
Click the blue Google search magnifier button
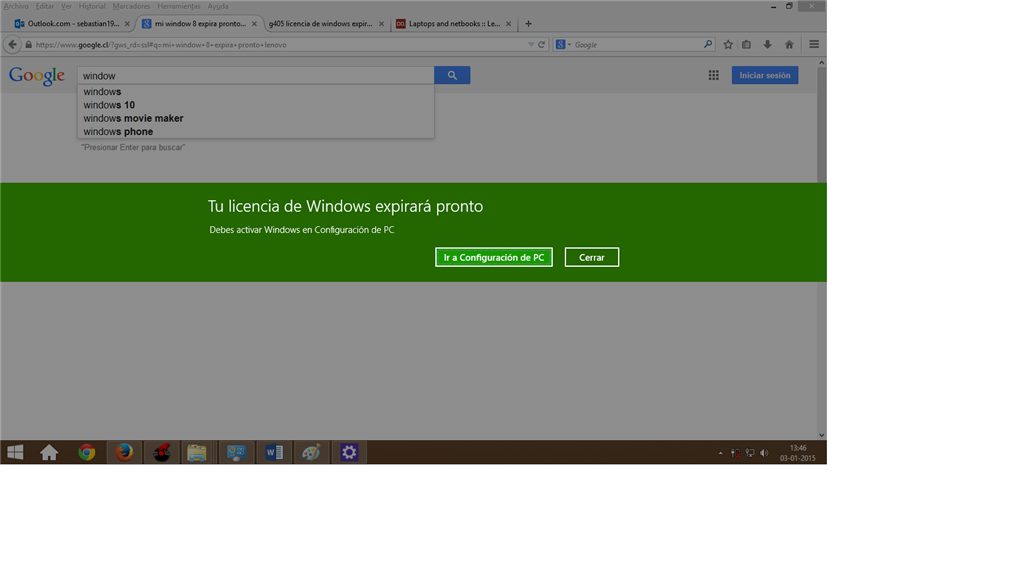[x=452, y=75]
